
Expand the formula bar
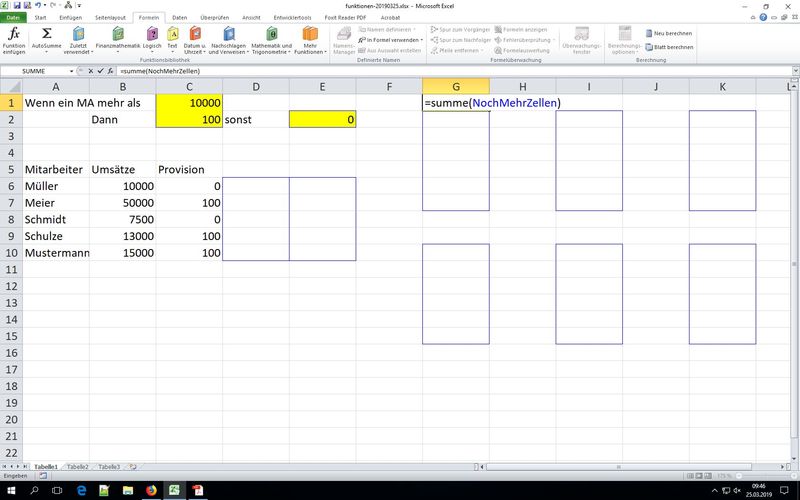tap(795, 71)
